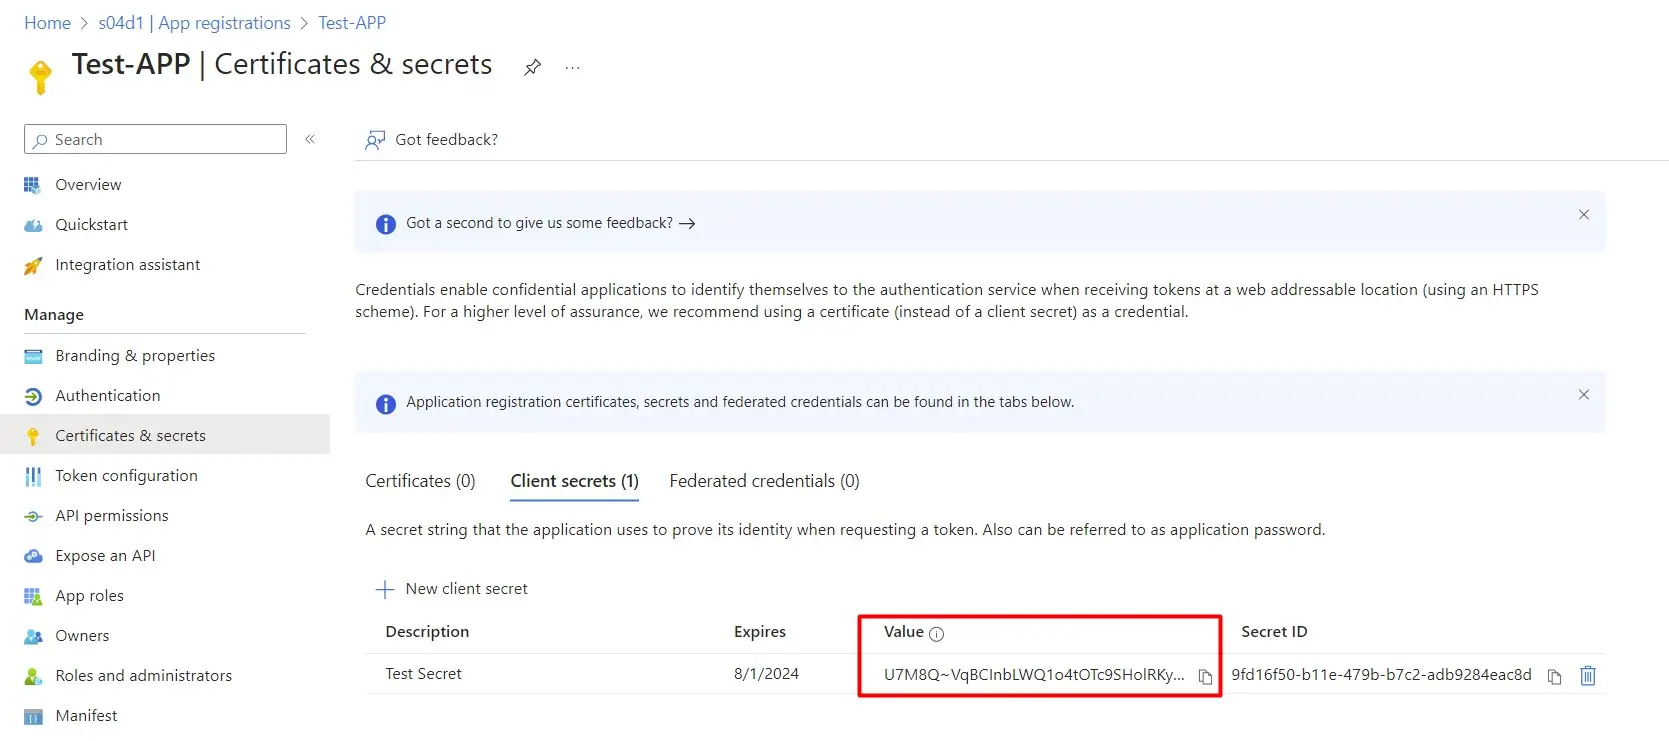Delete the Test Secret entry
This screenshot has width=1669, height=741.
[x=1587, y=676]
